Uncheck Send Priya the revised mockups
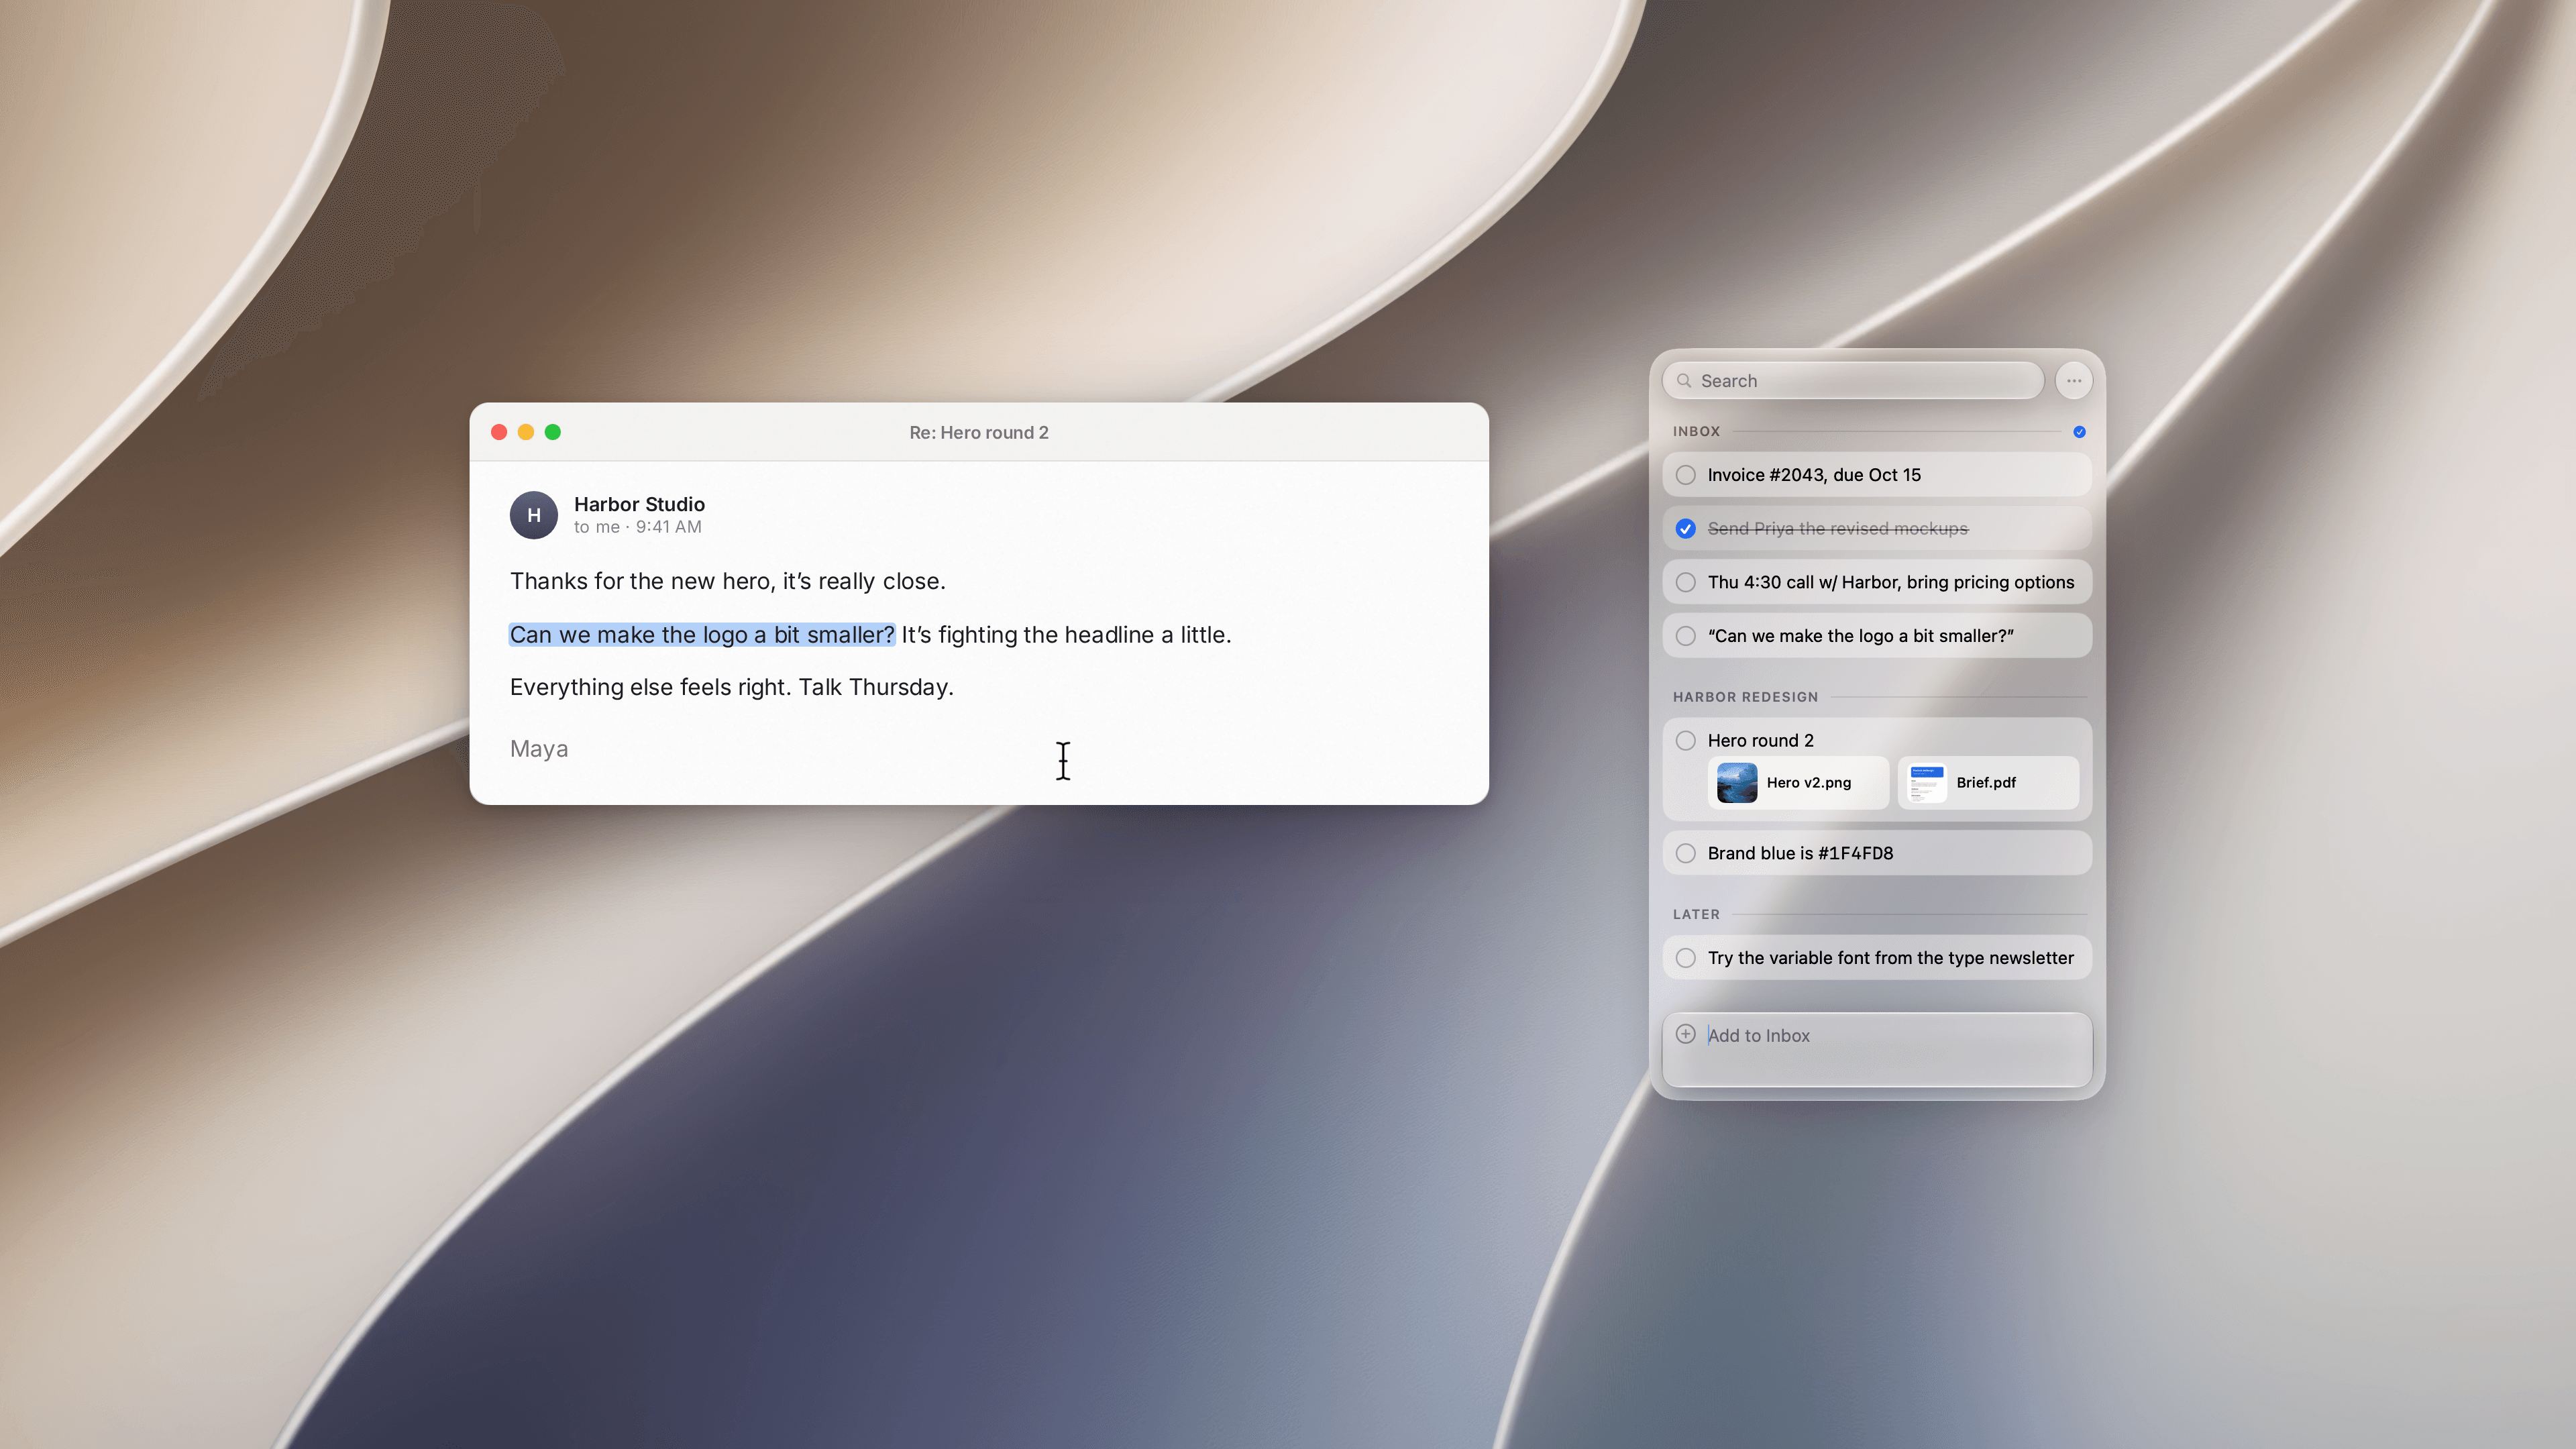The height and width of the screenshot is (1449, 2576). 1686,529
